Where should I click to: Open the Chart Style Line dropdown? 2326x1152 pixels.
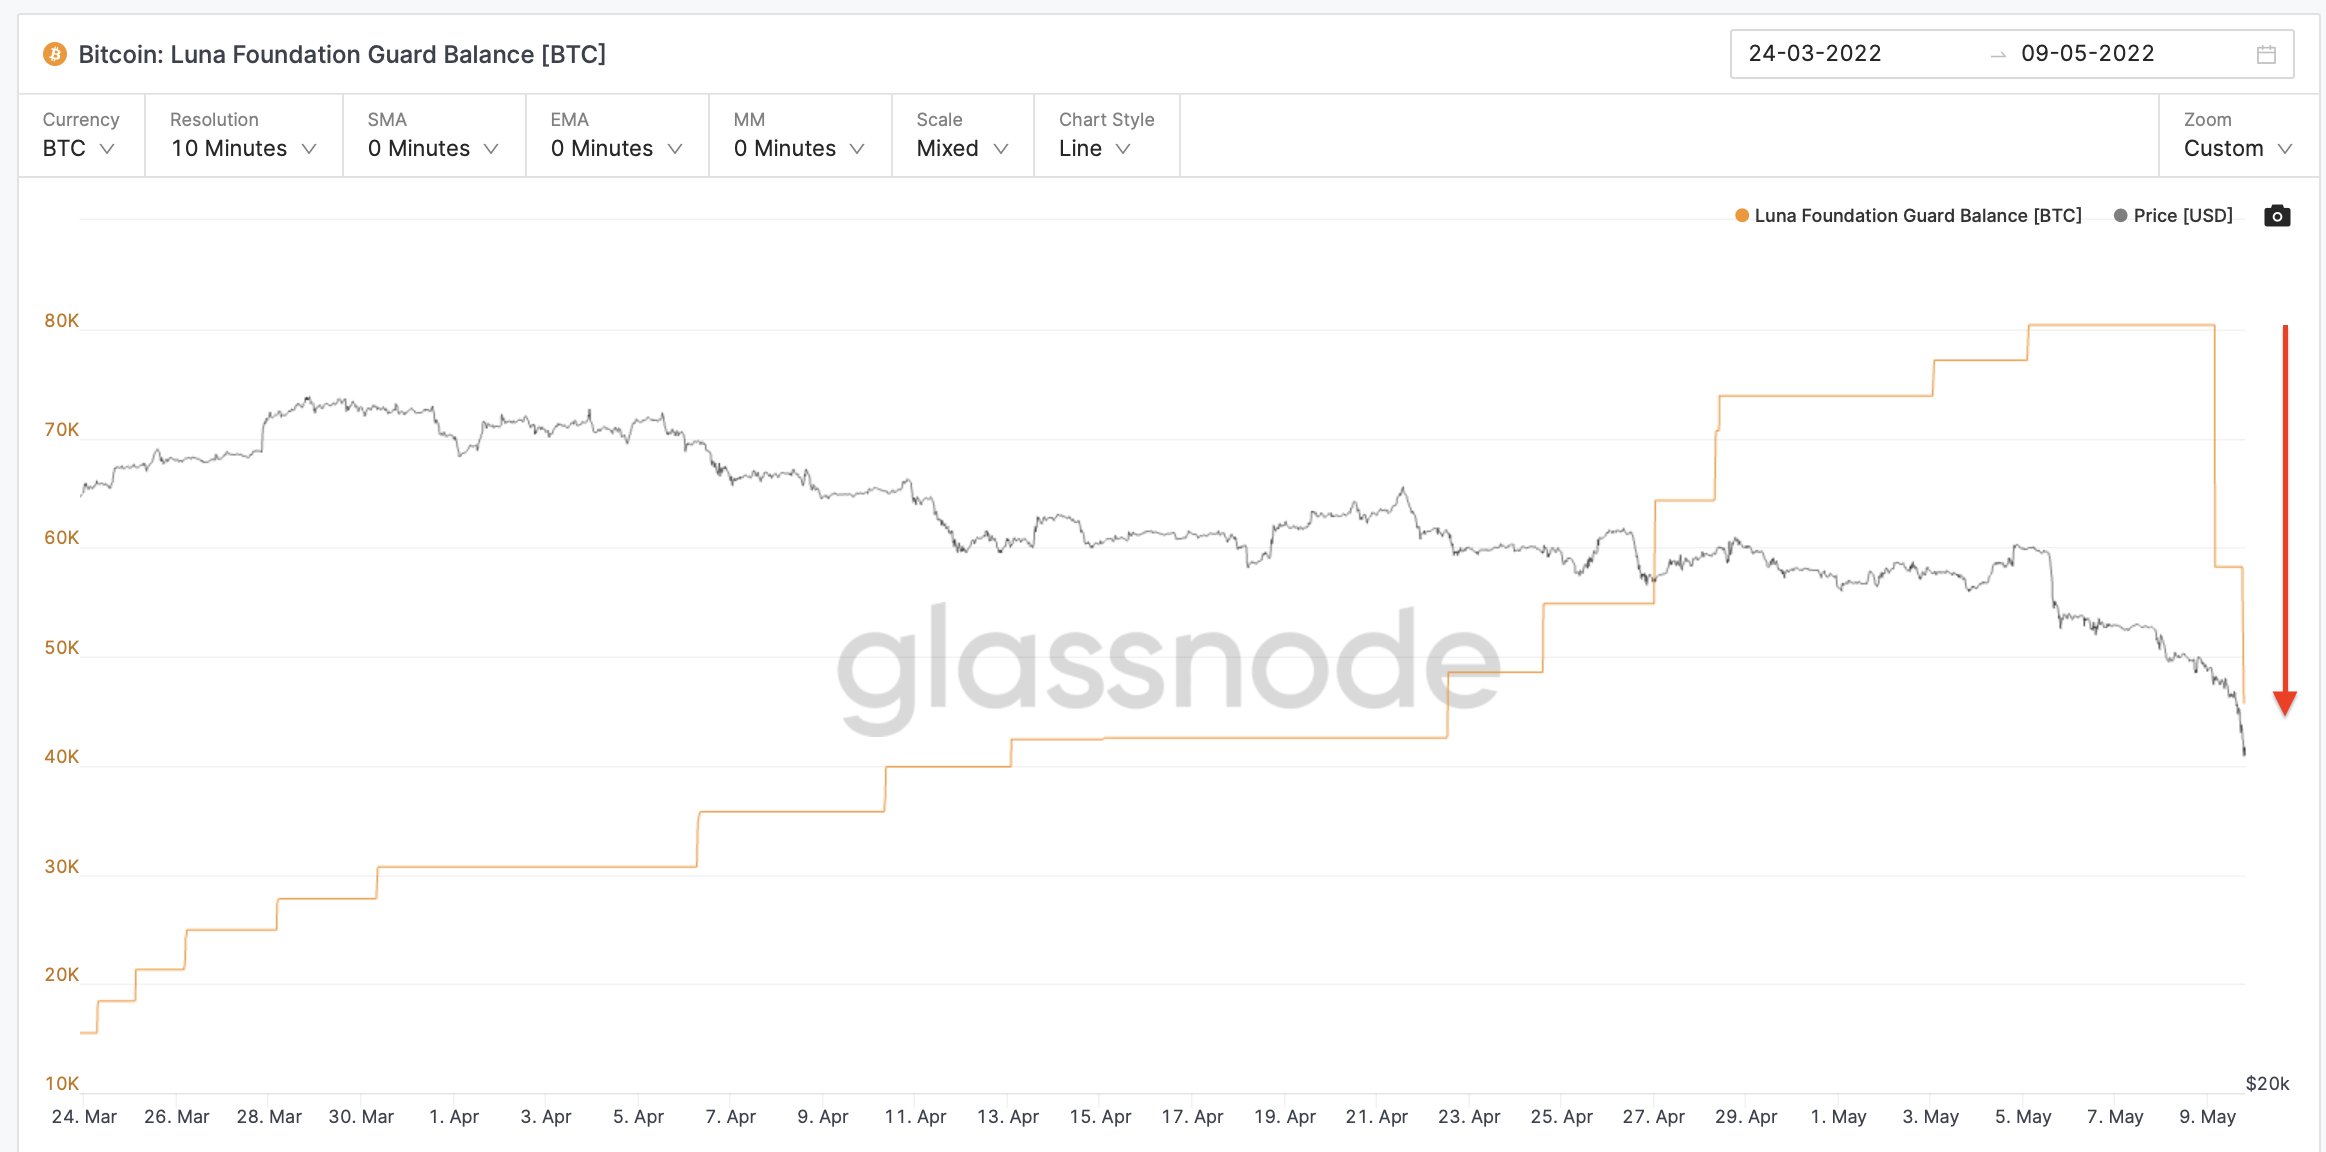(1094, 148)
